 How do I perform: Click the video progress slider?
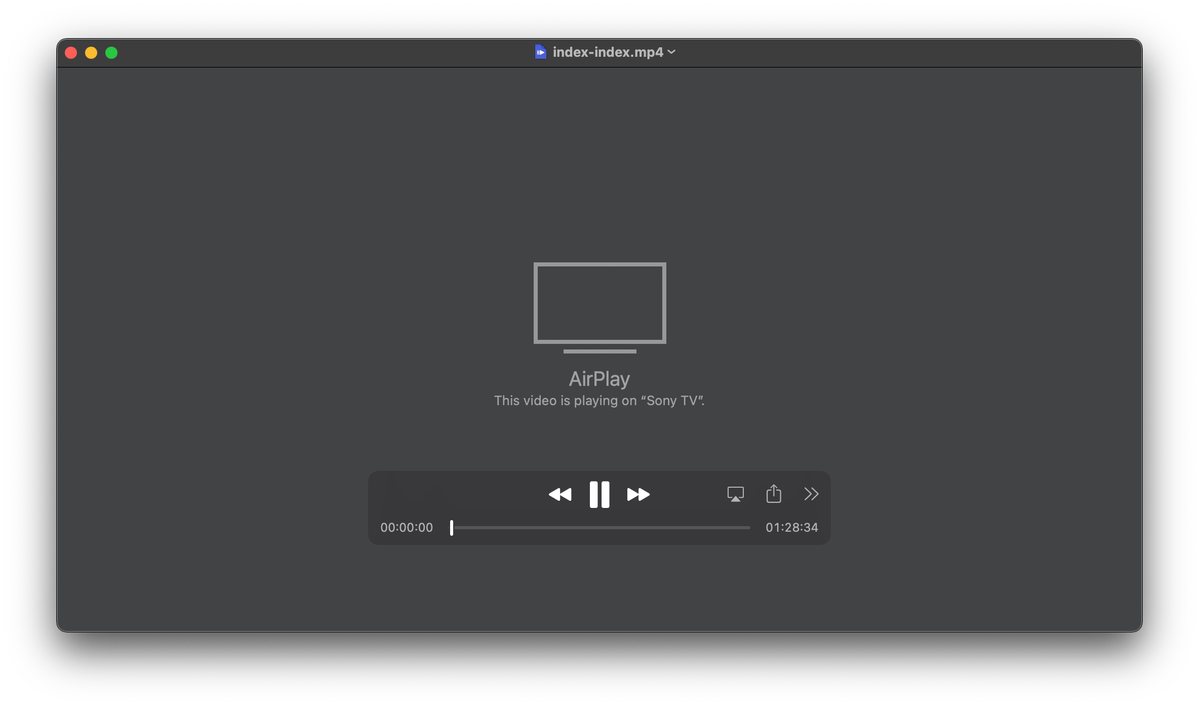pyautogui.click(x=600, y=527)
